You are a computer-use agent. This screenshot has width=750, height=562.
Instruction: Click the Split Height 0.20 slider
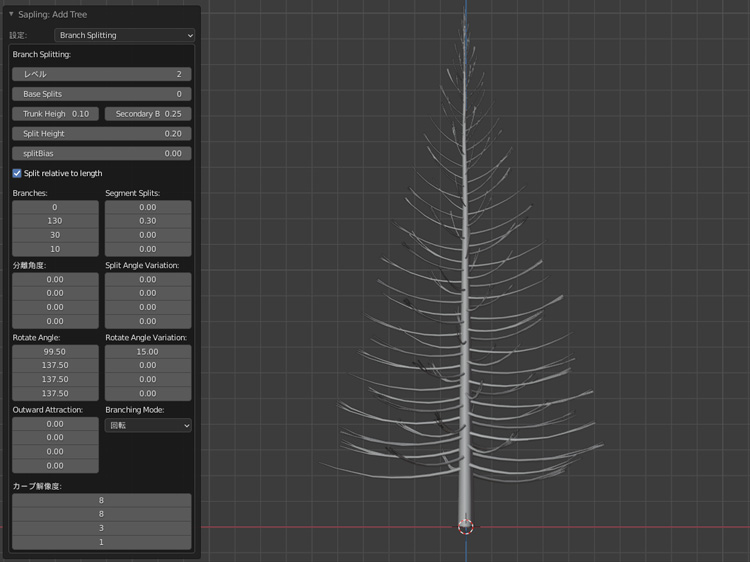point(101,134)
